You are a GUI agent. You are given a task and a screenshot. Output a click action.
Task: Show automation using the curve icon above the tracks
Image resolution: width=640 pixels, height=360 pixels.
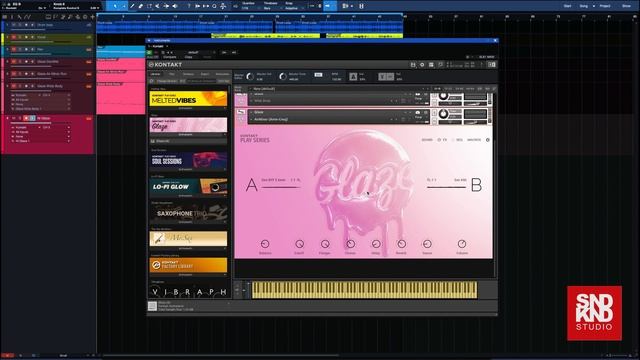[27, 17]
